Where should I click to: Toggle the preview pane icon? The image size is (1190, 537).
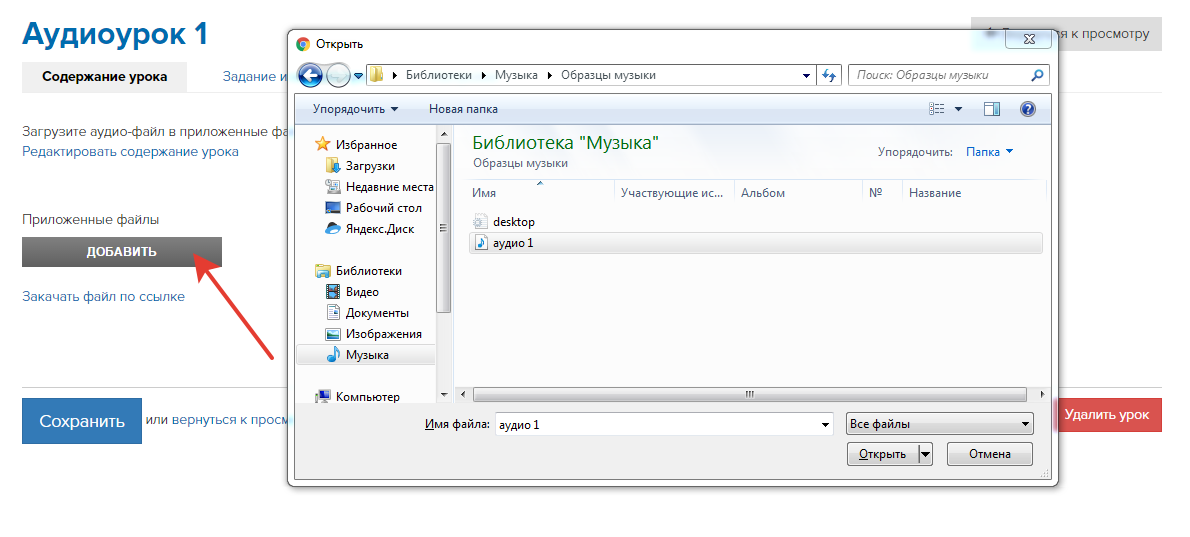(991, 109)
